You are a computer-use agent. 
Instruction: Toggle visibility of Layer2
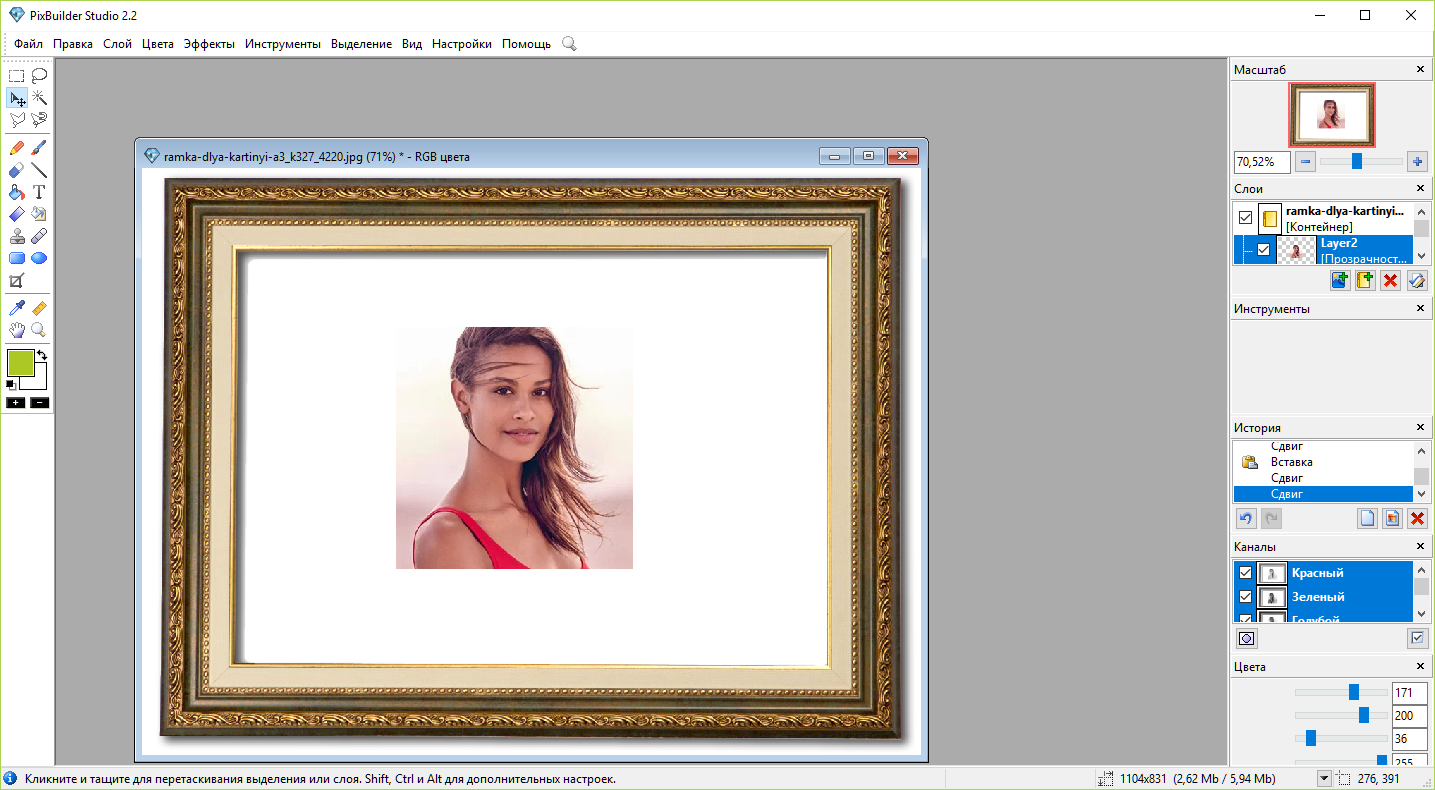1263,250
